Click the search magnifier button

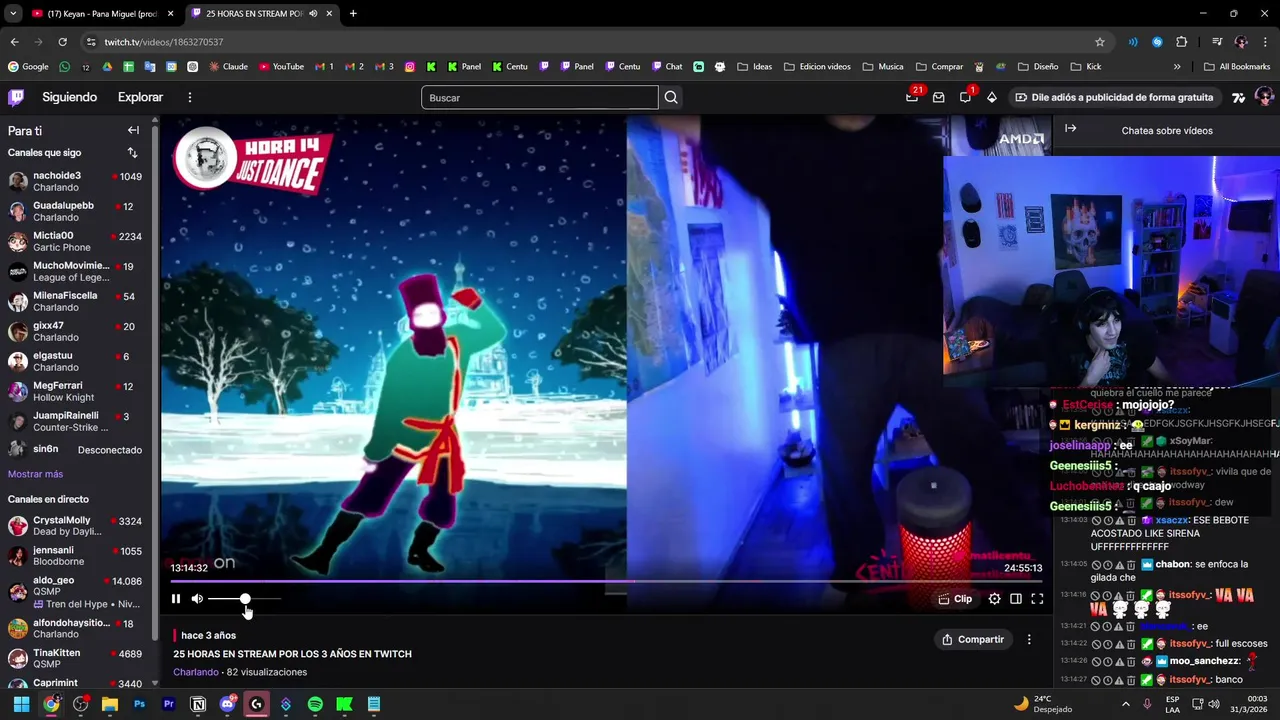coord(671,97)
